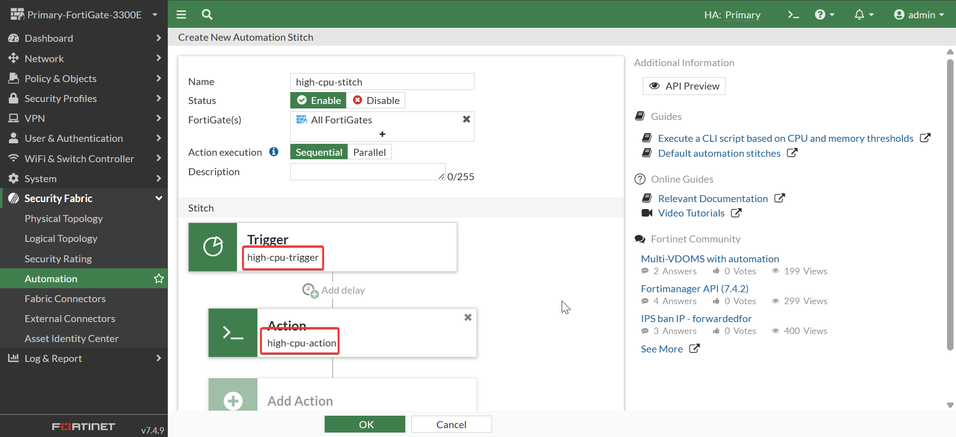Click external link icon beside Relevant Documentation

pos(780,198)
